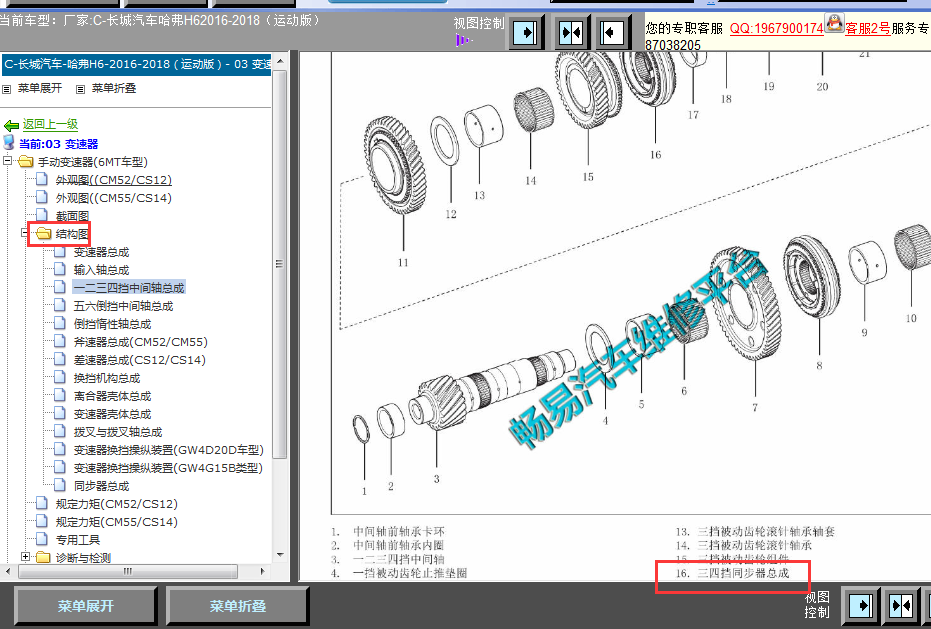
Task: Click the 返回上一级 back link
Action: [x=50, y=124]
